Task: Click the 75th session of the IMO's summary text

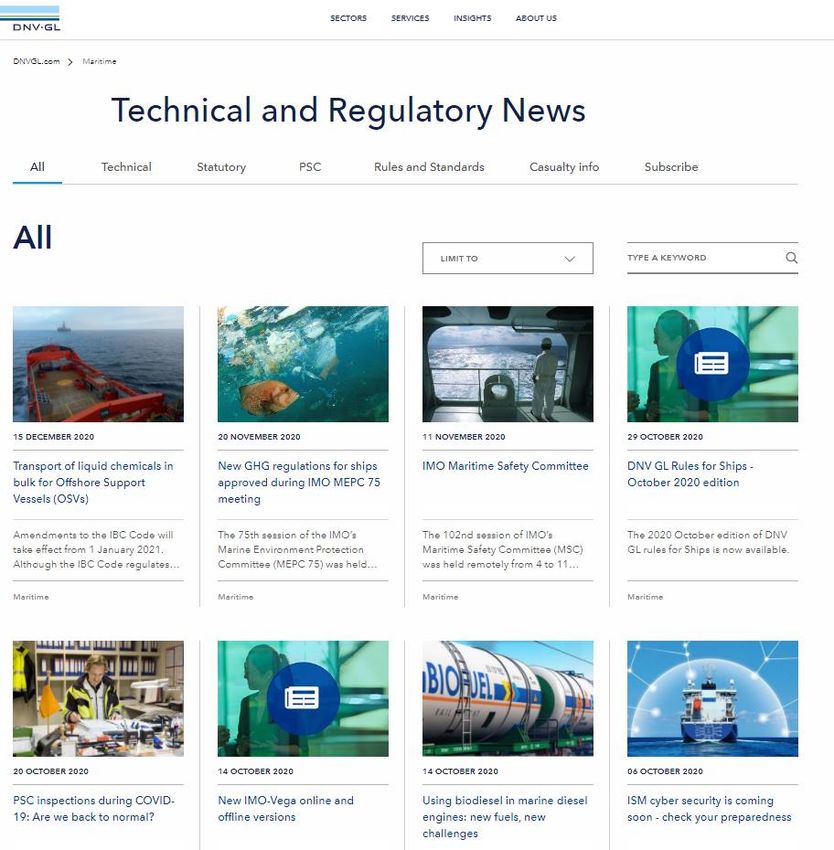Action: tap(297, 550)
